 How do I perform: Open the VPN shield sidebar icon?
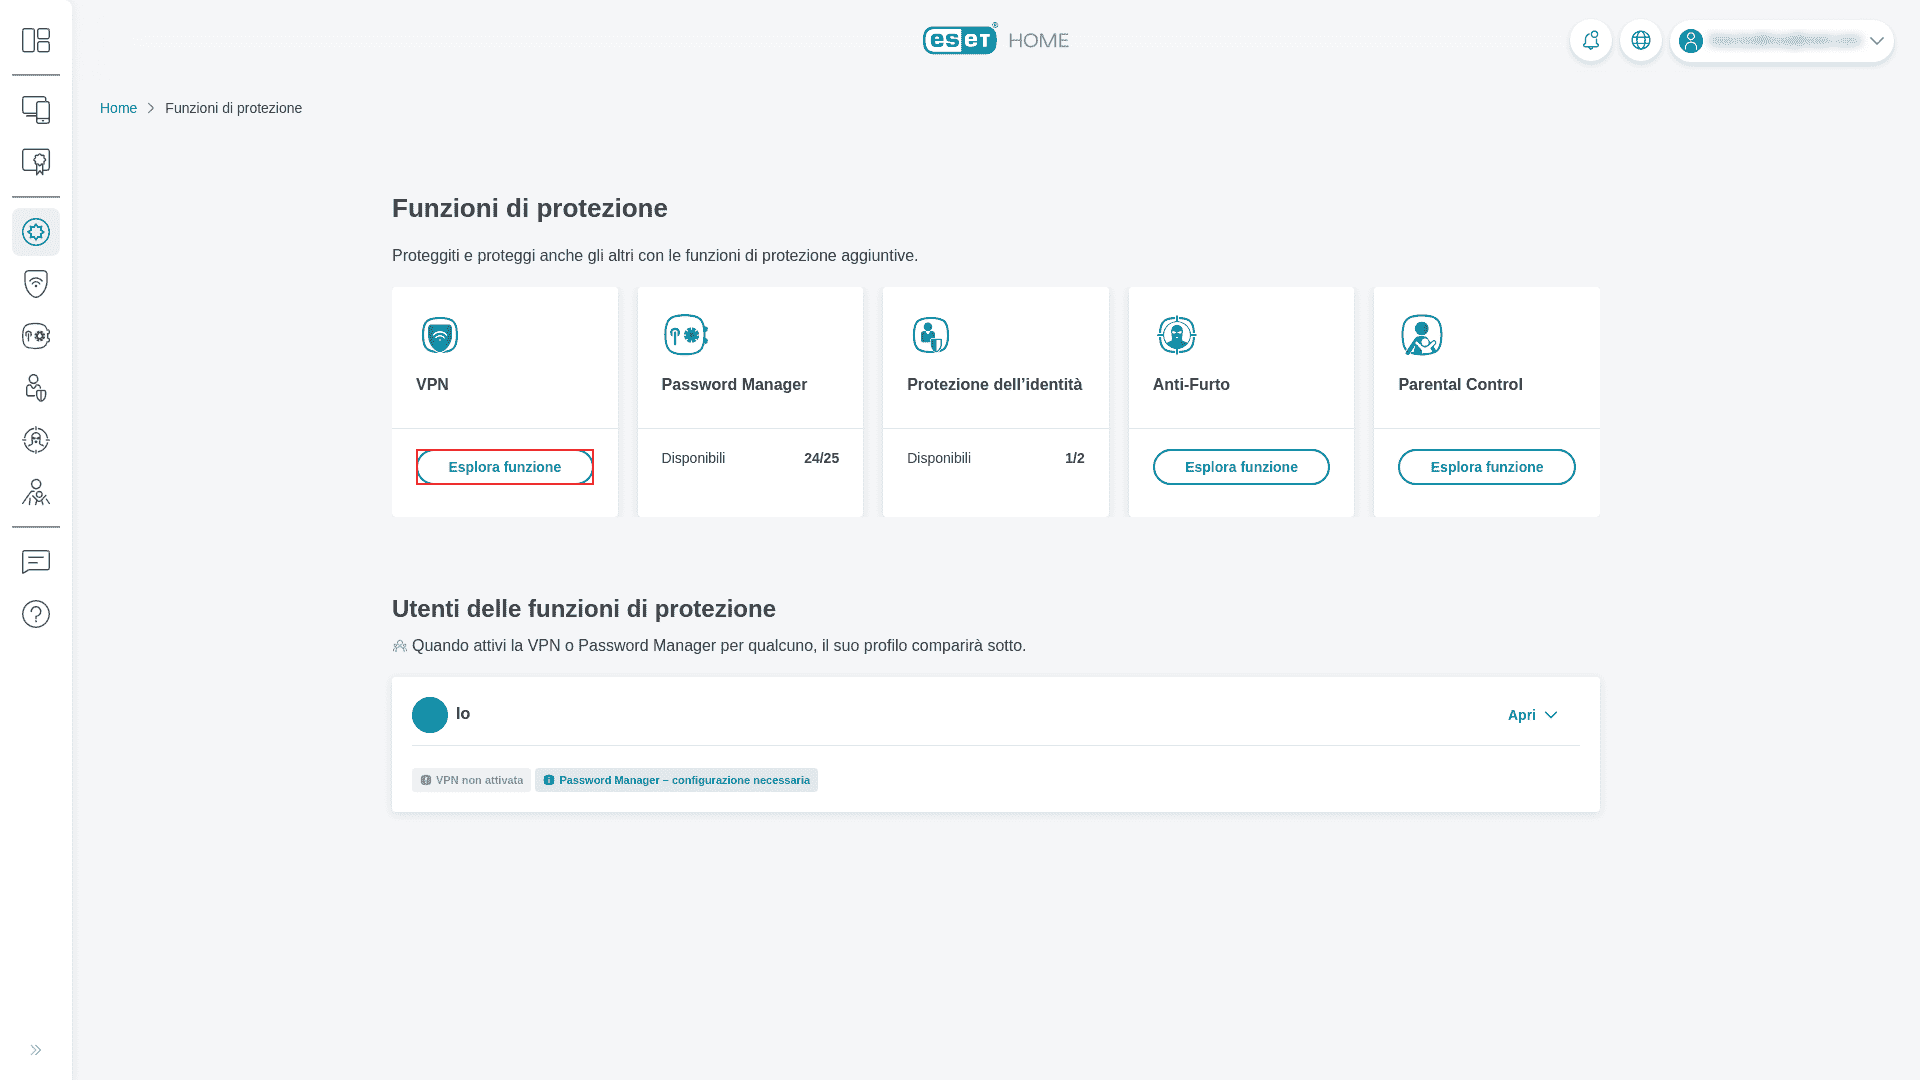click(36, 284)
